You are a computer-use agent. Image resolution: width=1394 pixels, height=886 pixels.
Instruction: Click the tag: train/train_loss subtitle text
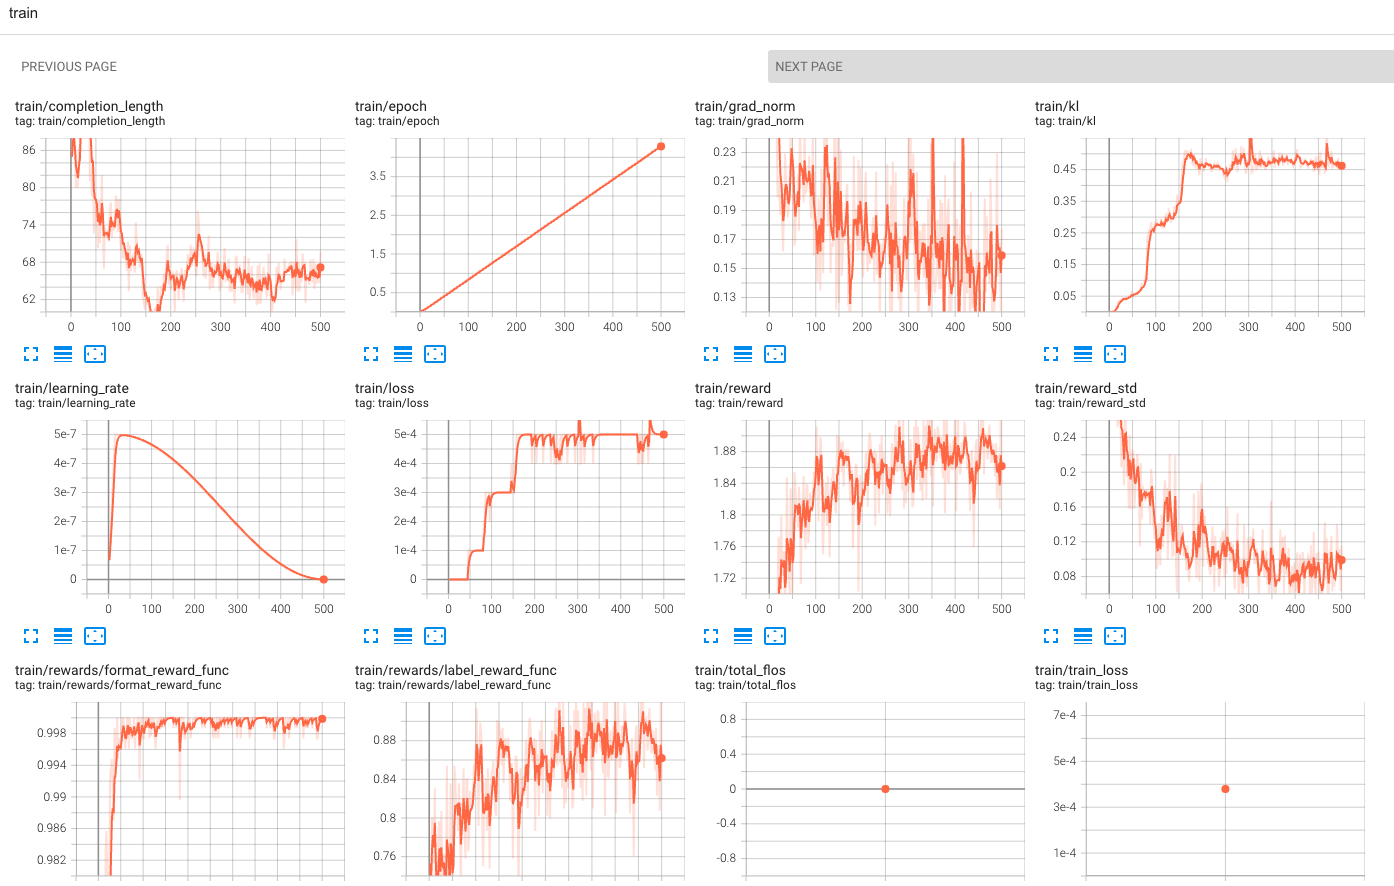1086,685
